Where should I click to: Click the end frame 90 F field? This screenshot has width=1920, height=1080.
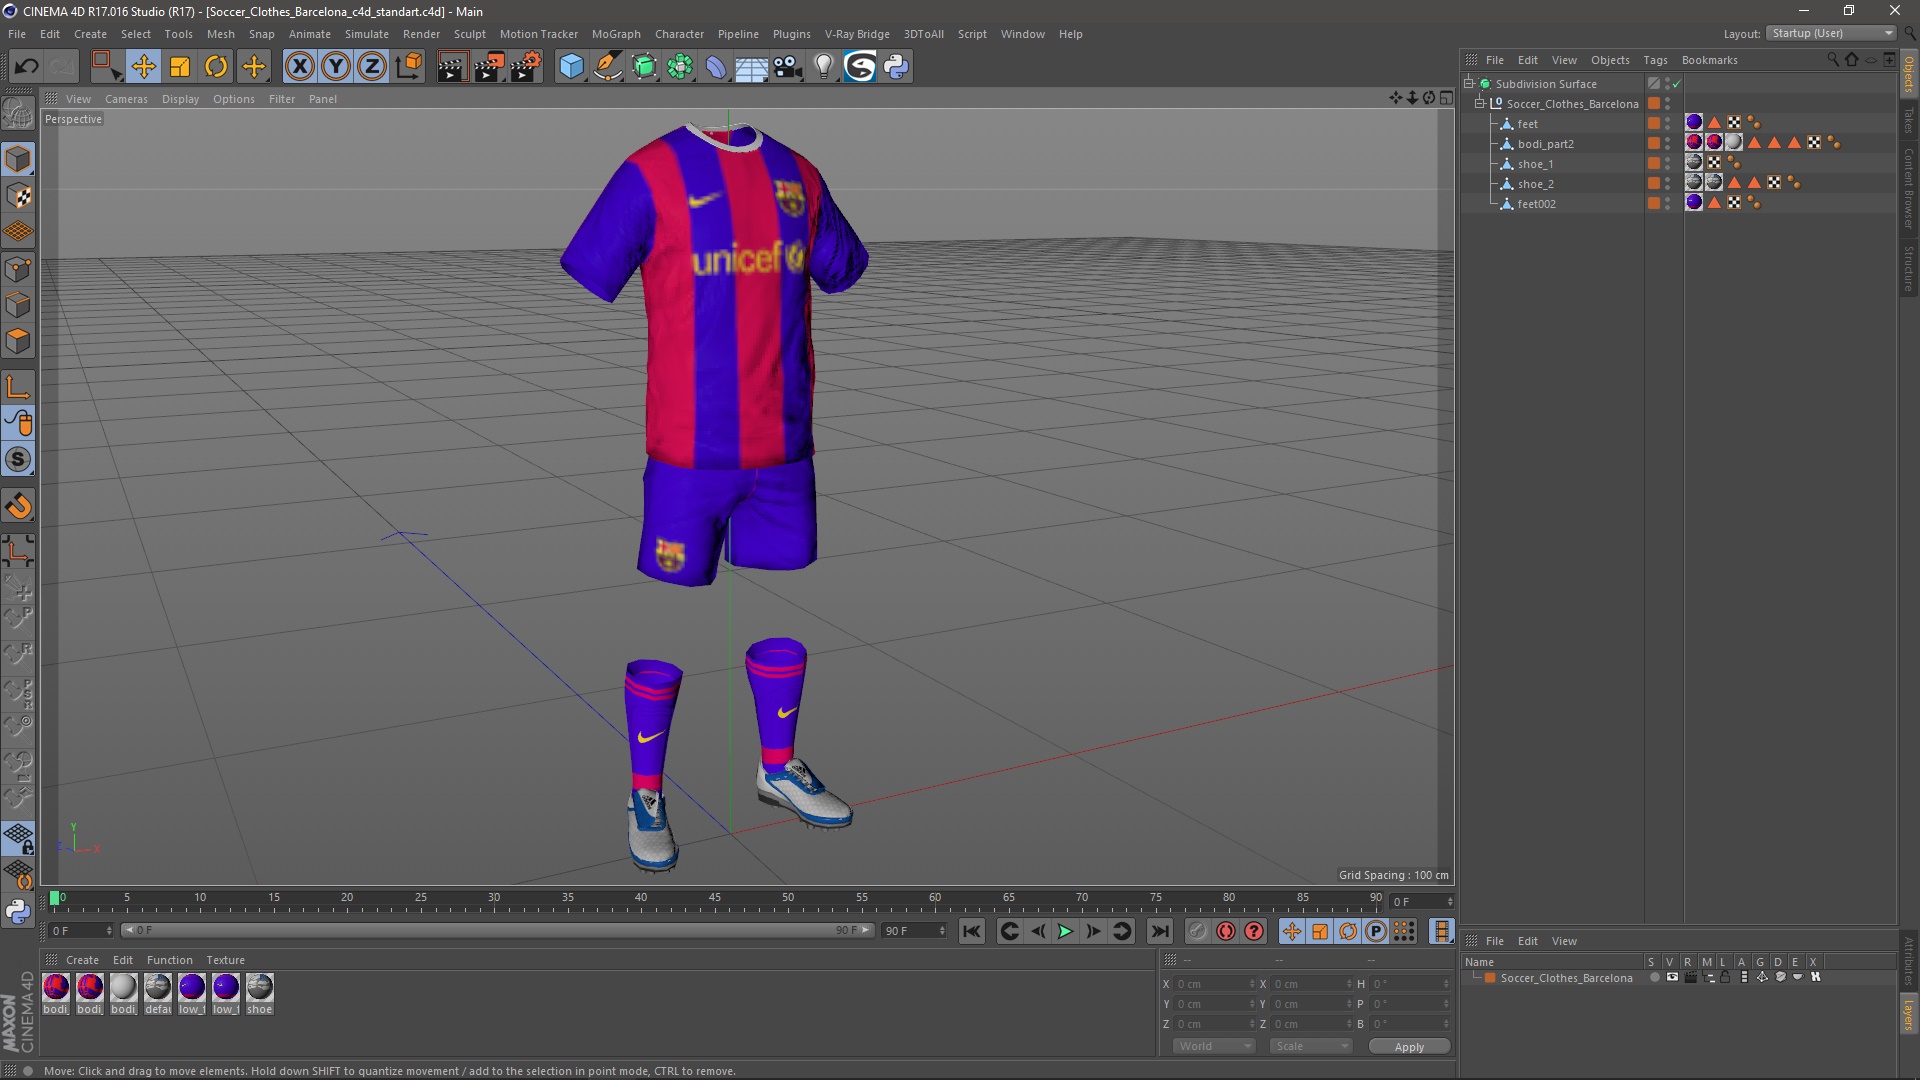(913, 931)
